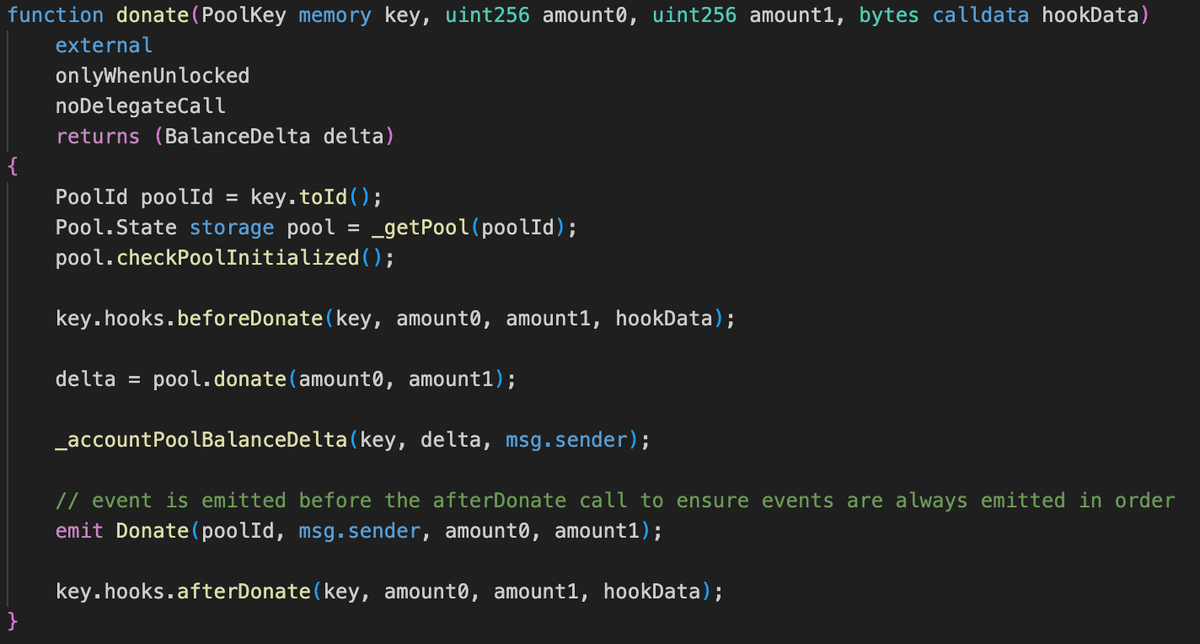Click the green comment about event emission

pyautogui.click(x=615, y=500)
